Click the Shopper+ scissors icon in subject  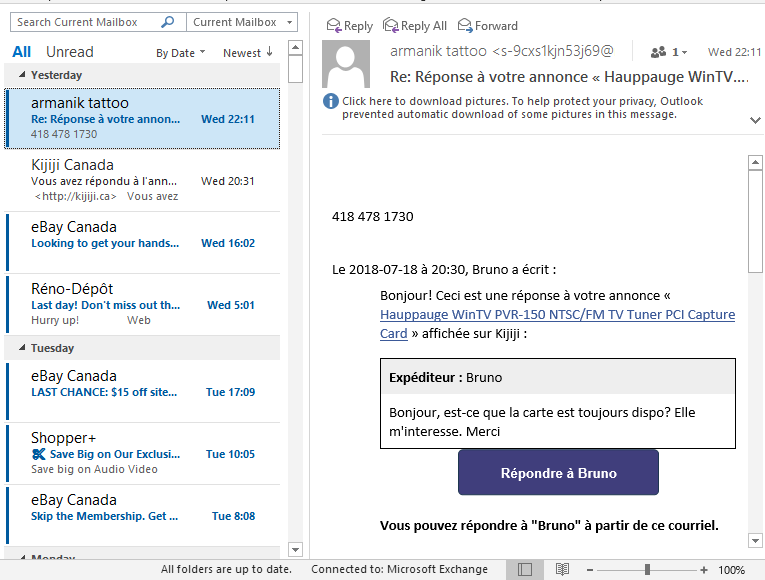(x=38, y=454)
